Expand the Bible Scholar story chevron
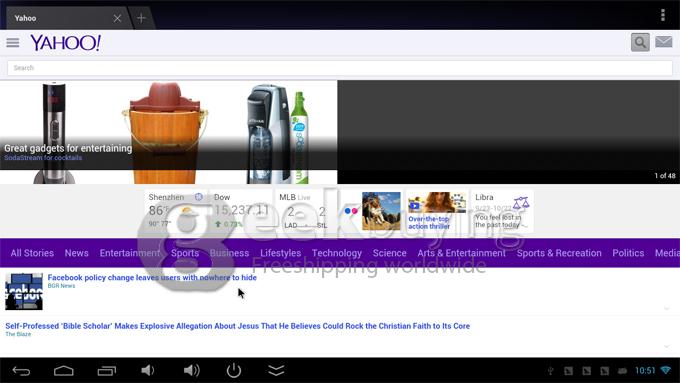 667,346
